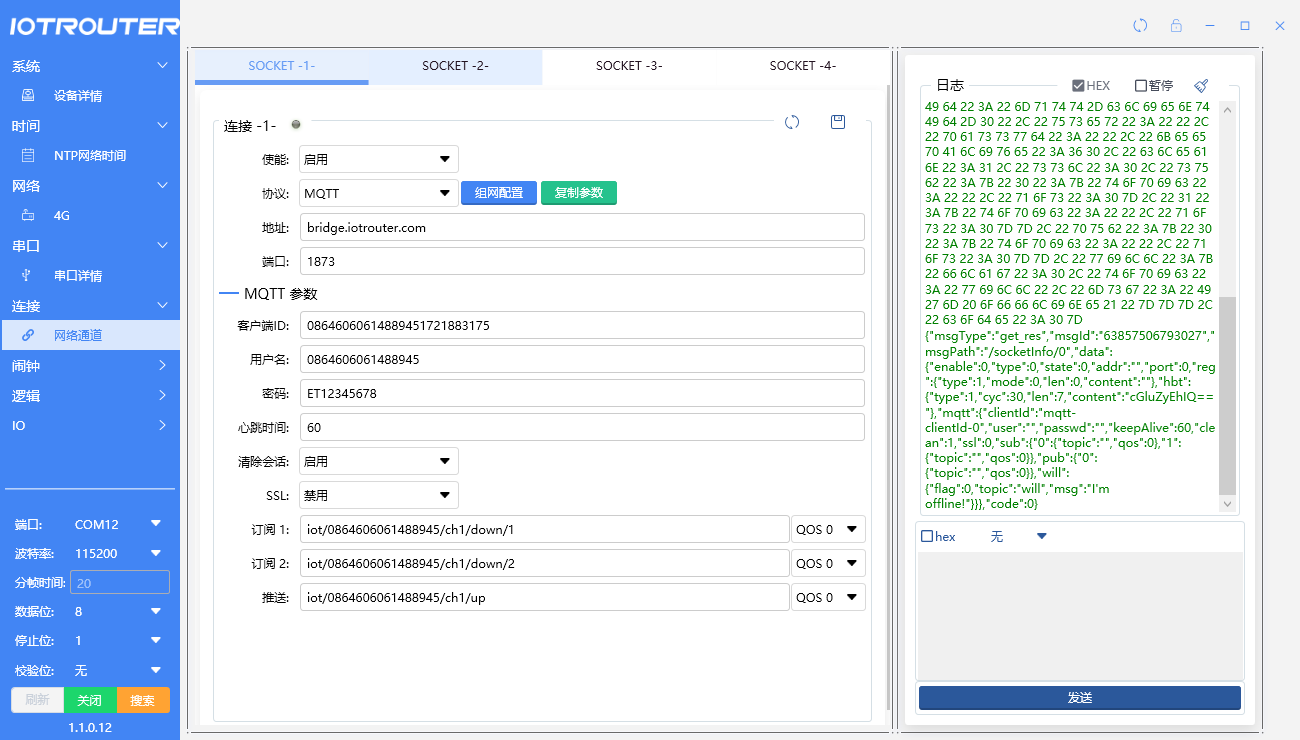This screenshot has width=1300, height=740.
Task: Click the save icon in connection panel
Action: point(838,122)
